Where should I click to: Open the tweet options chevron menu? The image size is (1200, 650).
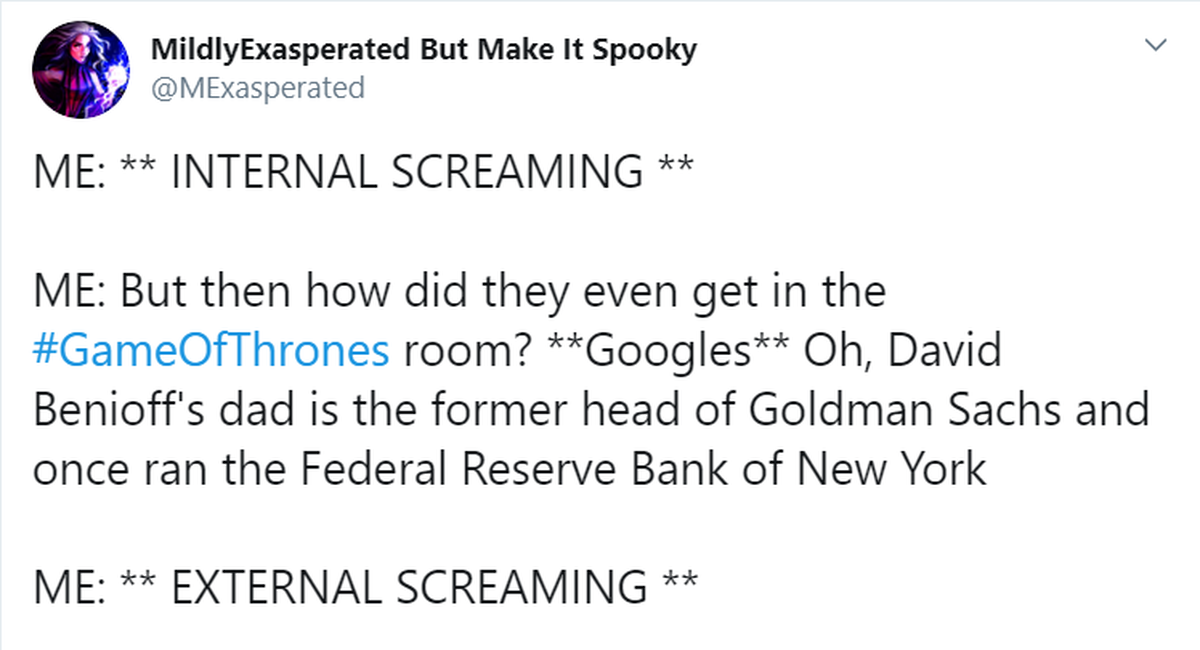click(x=1156, y=45)
